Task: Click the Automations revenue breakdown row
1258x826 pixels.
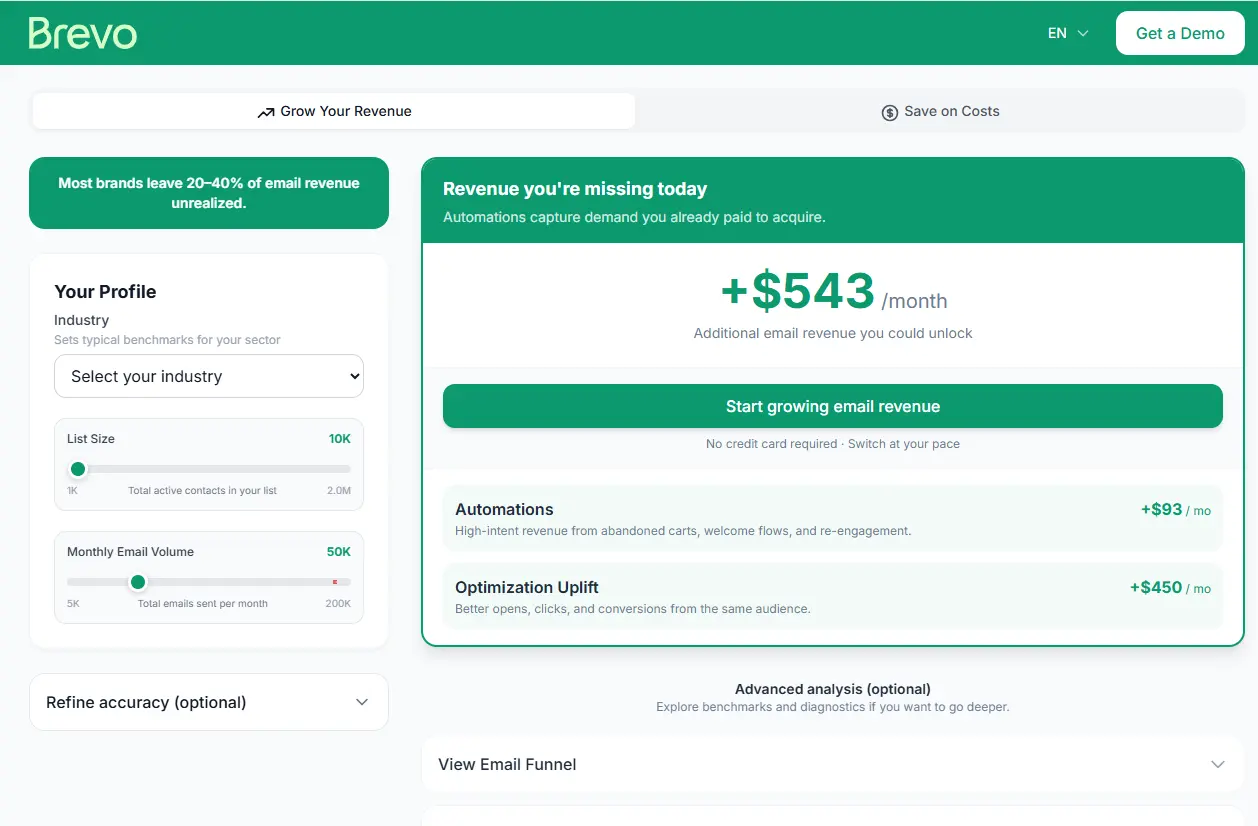Action: click(833, 518)
